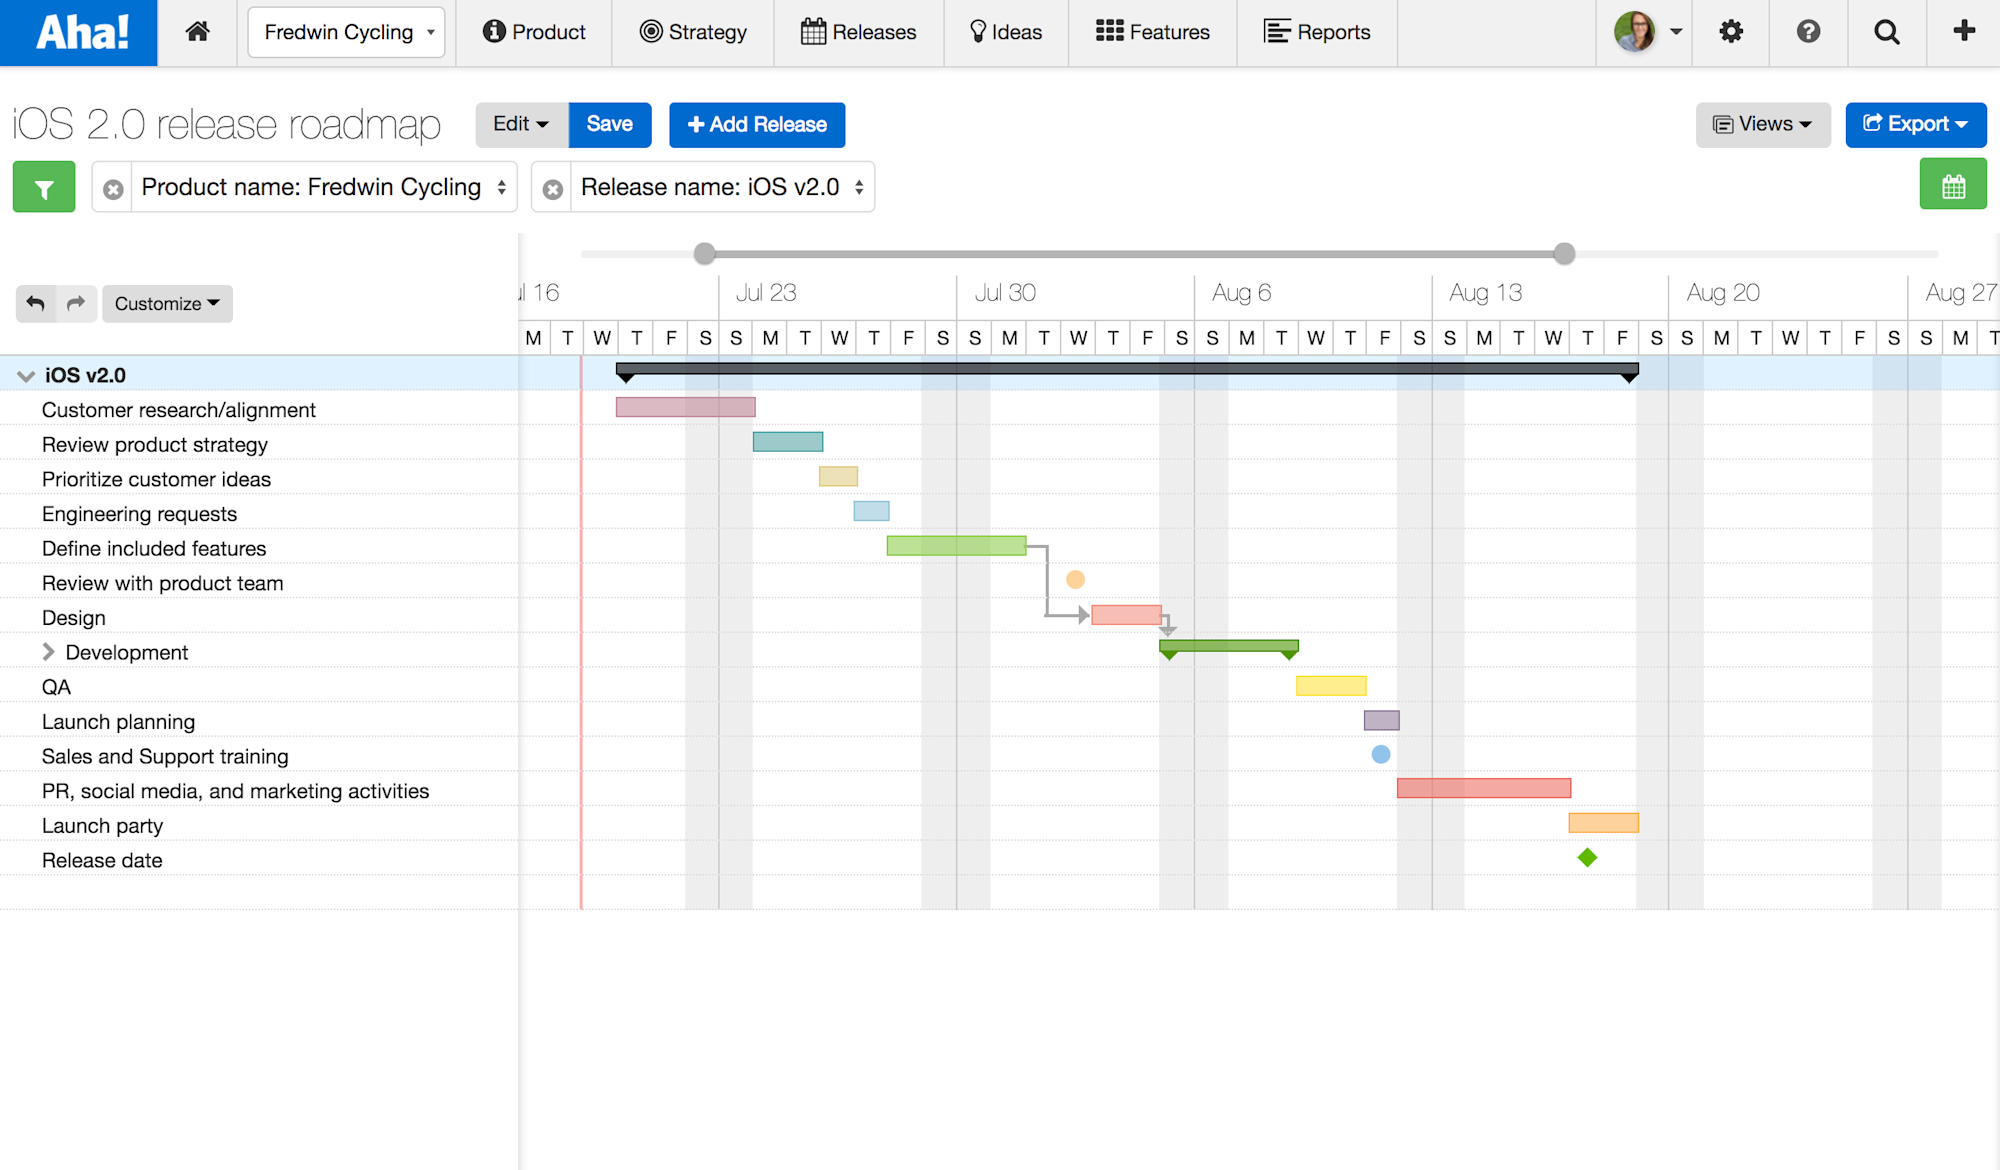Click the Add Release button
Viewport: 2000px width, 1170px height.
(757, 124)
